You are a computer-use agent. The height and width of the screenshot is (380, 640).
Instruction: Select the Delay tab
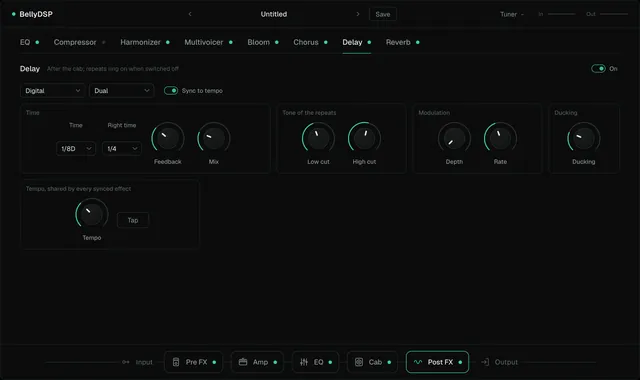[352, 42]
